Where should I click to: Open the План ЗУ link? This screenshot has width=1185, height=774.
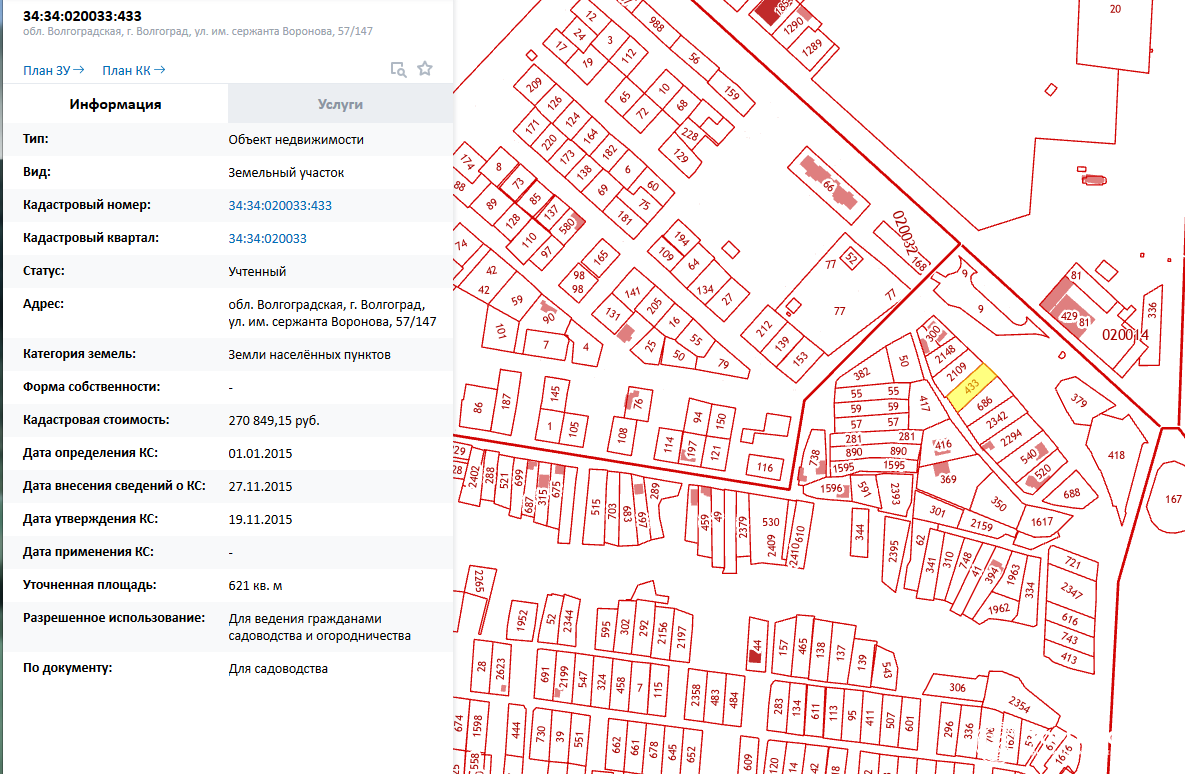coord(53,70)
